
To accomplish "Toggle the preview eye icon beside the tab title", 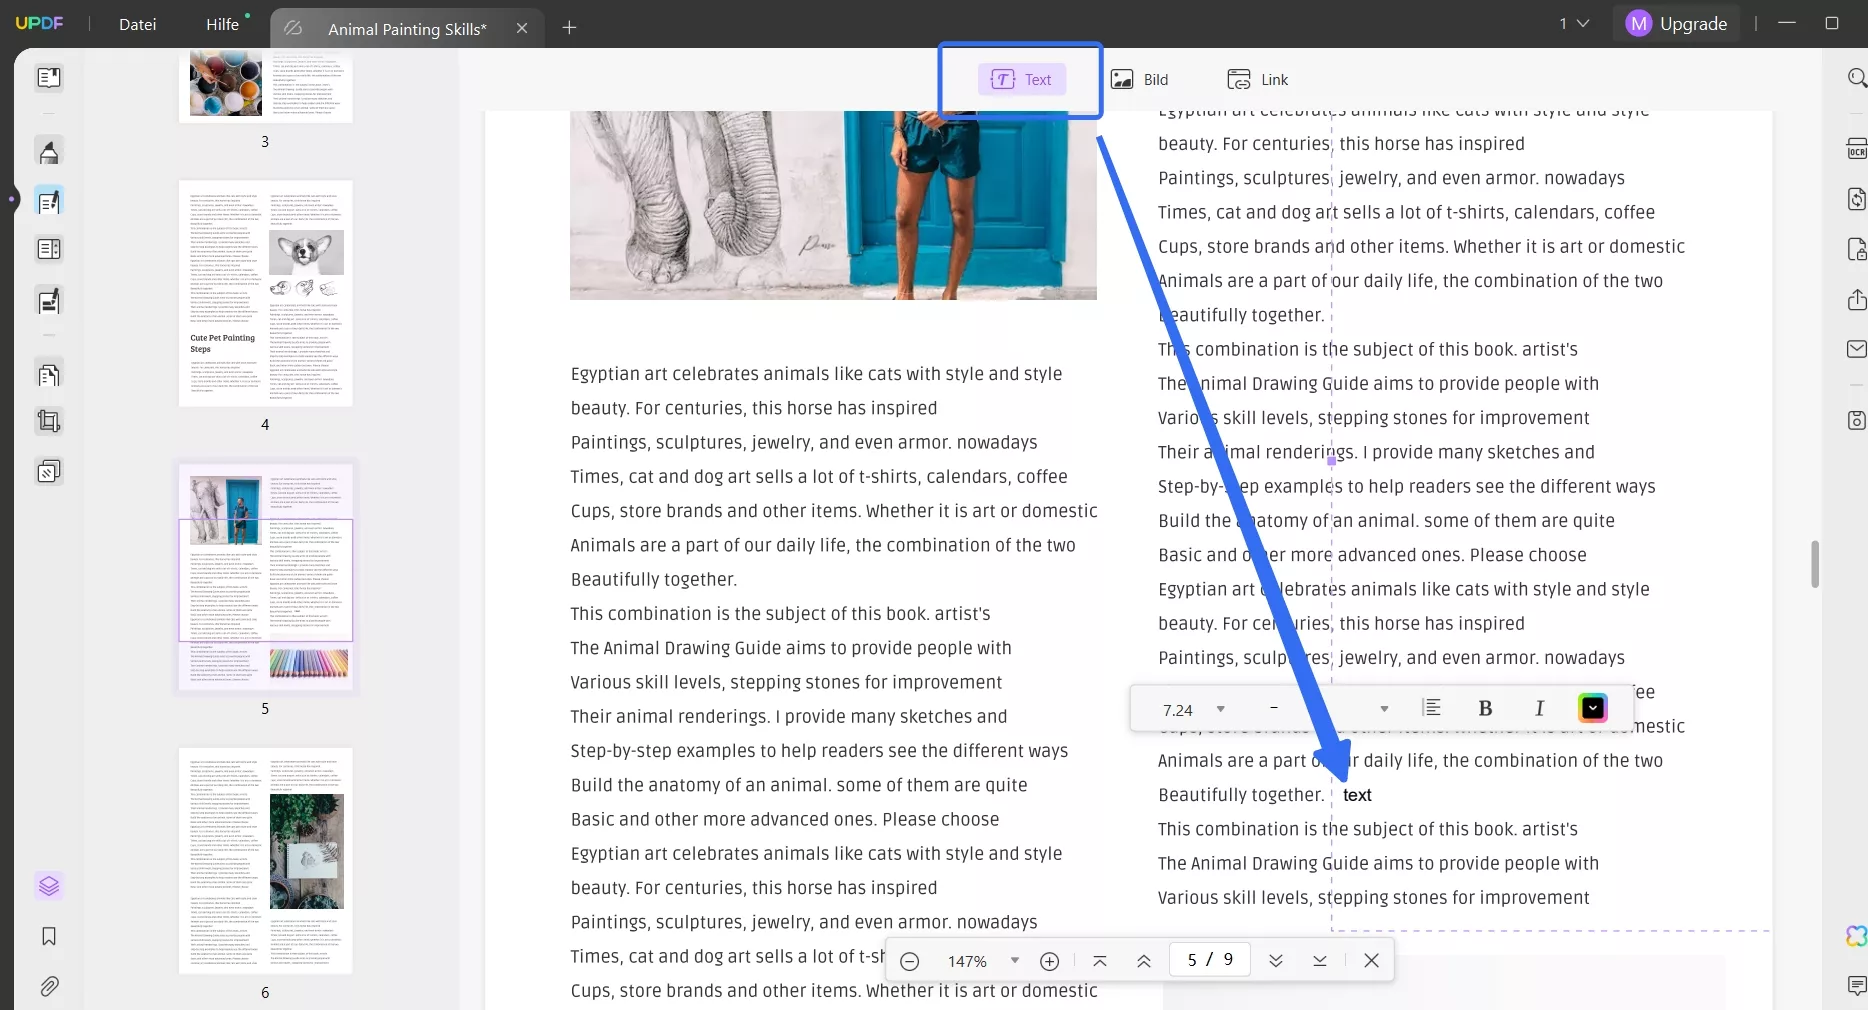I will coord(292,28).
